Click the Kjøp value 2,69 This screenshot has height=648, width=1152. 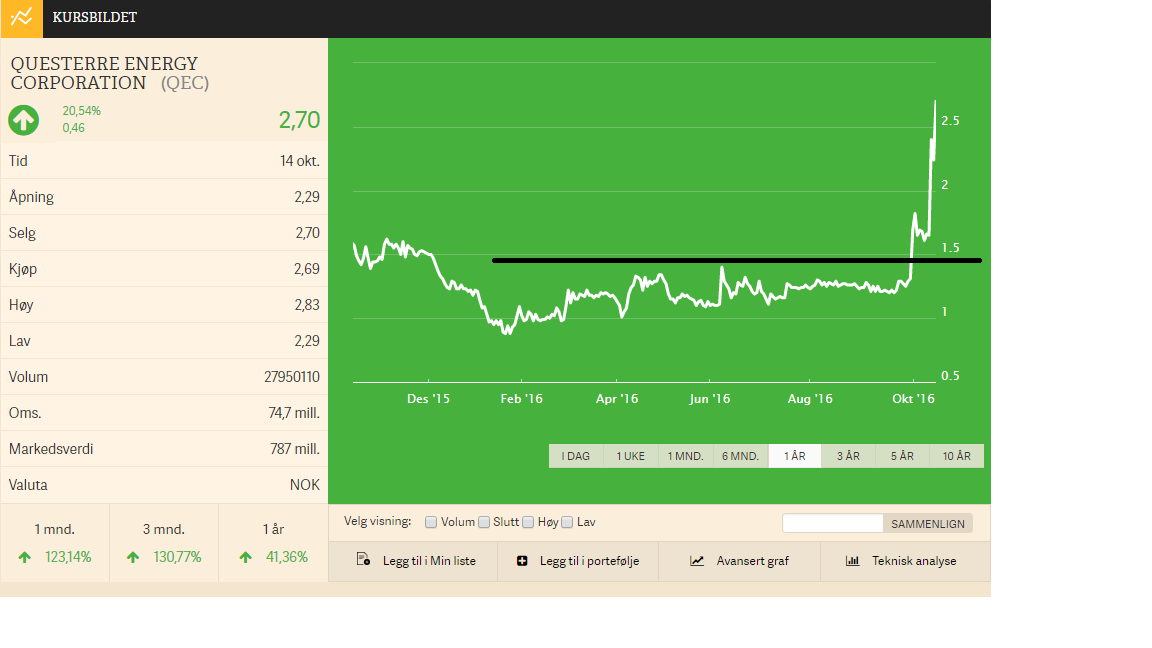[x=307, y=269]
